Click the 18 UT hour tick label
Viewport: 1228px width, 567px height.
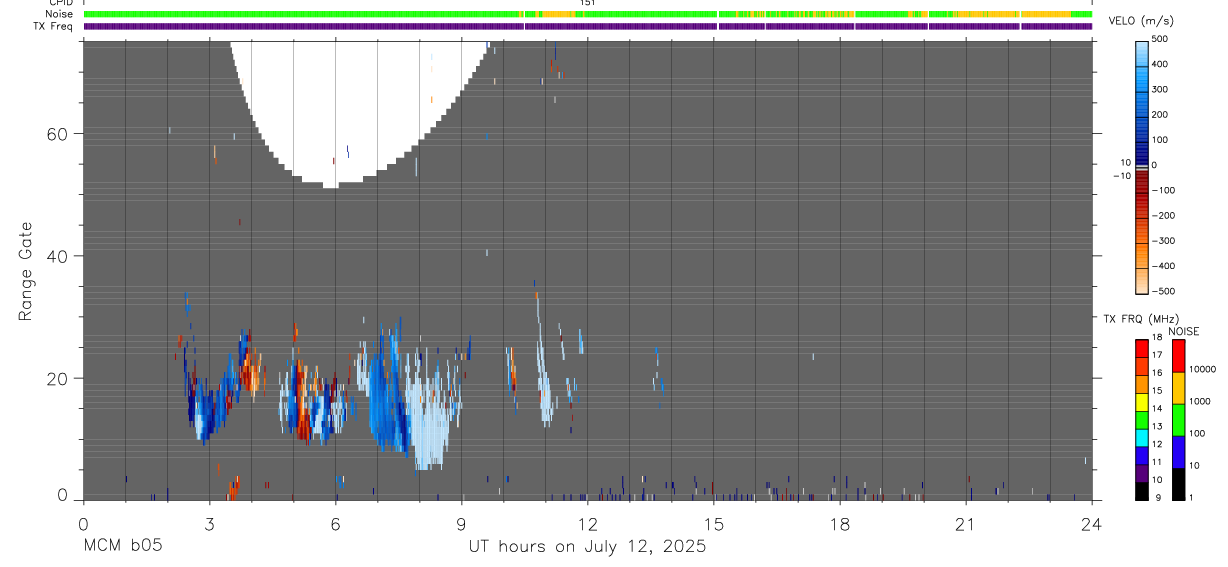point(840,524)
